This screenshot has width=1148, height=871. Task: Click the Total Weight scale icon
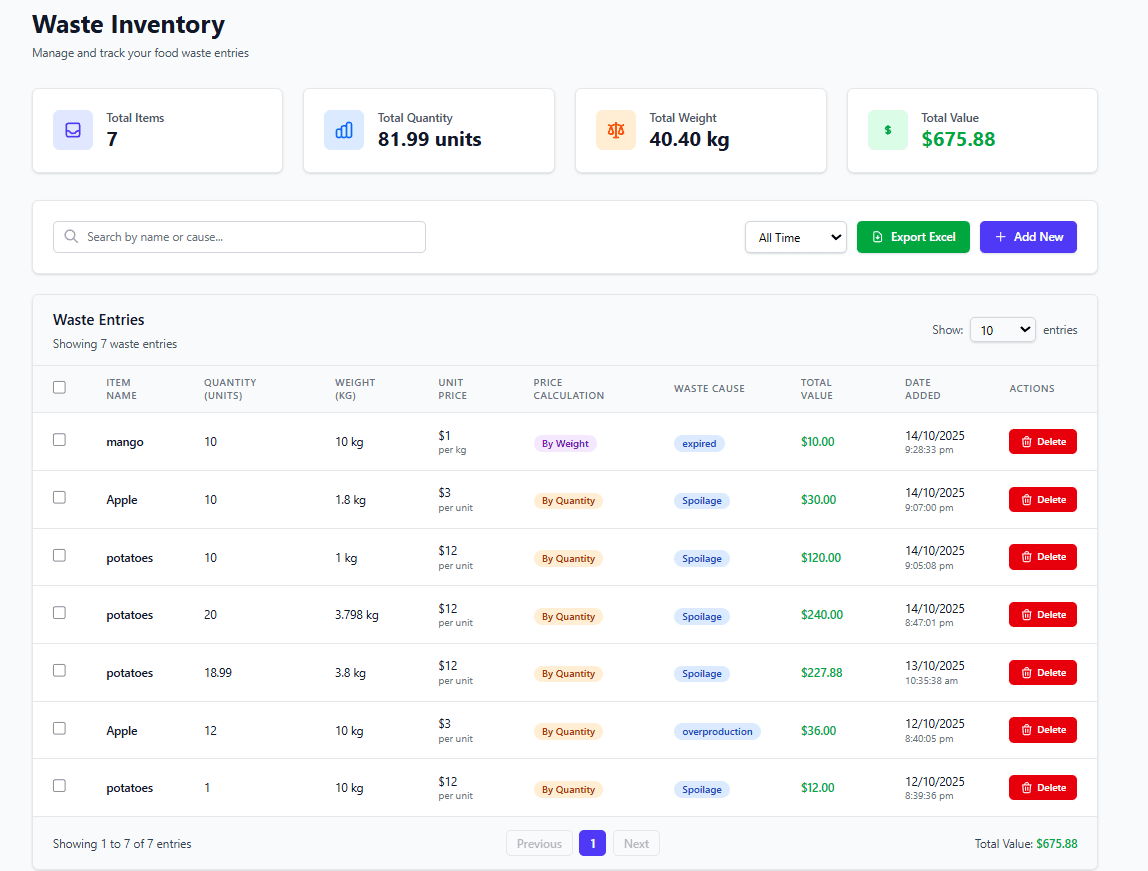[616, 130]
